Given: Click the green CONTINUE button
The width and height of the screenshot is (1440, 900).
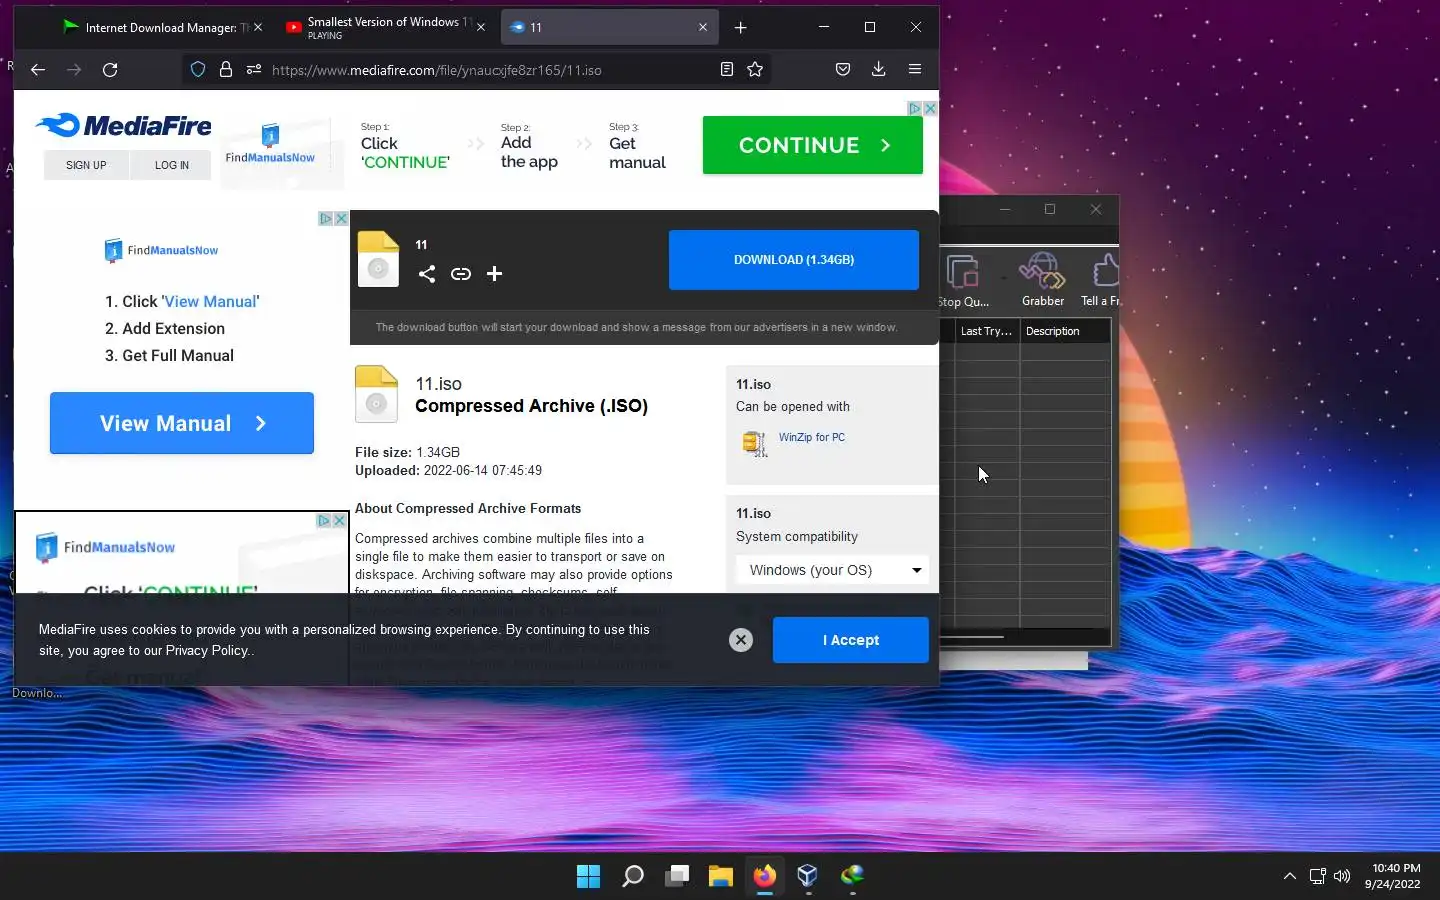Looking at the screenshot, I should [x=813, y=145].
